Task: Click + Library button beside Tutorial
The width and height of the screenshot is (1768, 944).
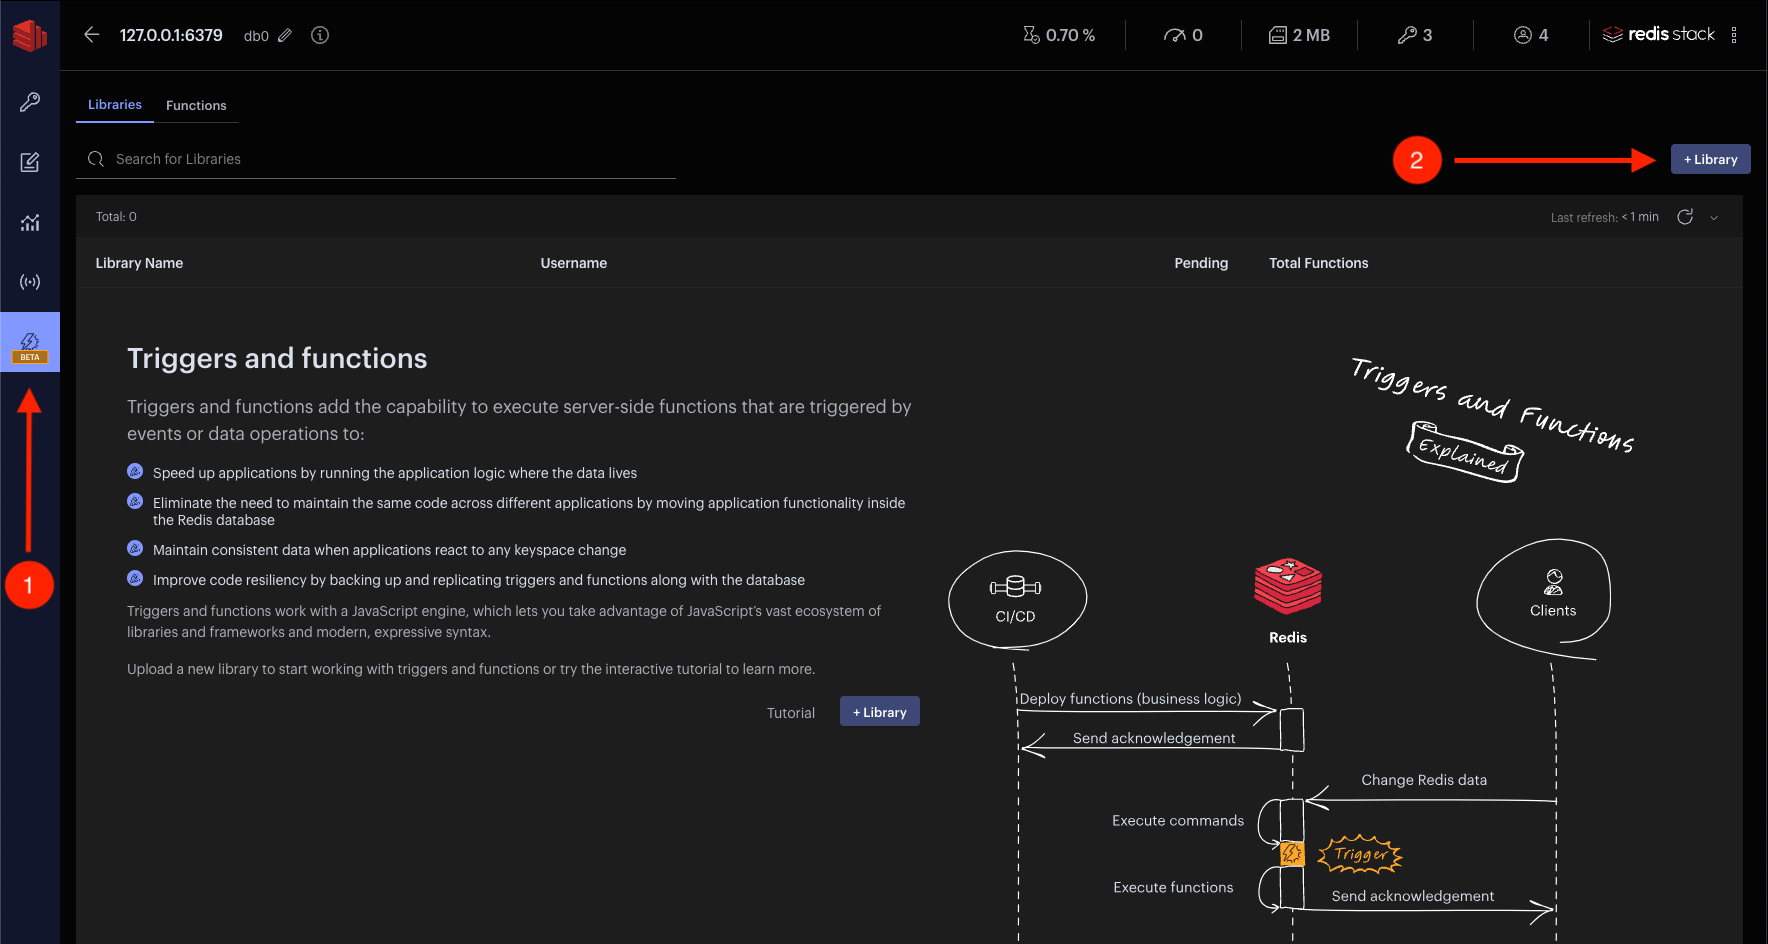Action: tap(879, 712)
